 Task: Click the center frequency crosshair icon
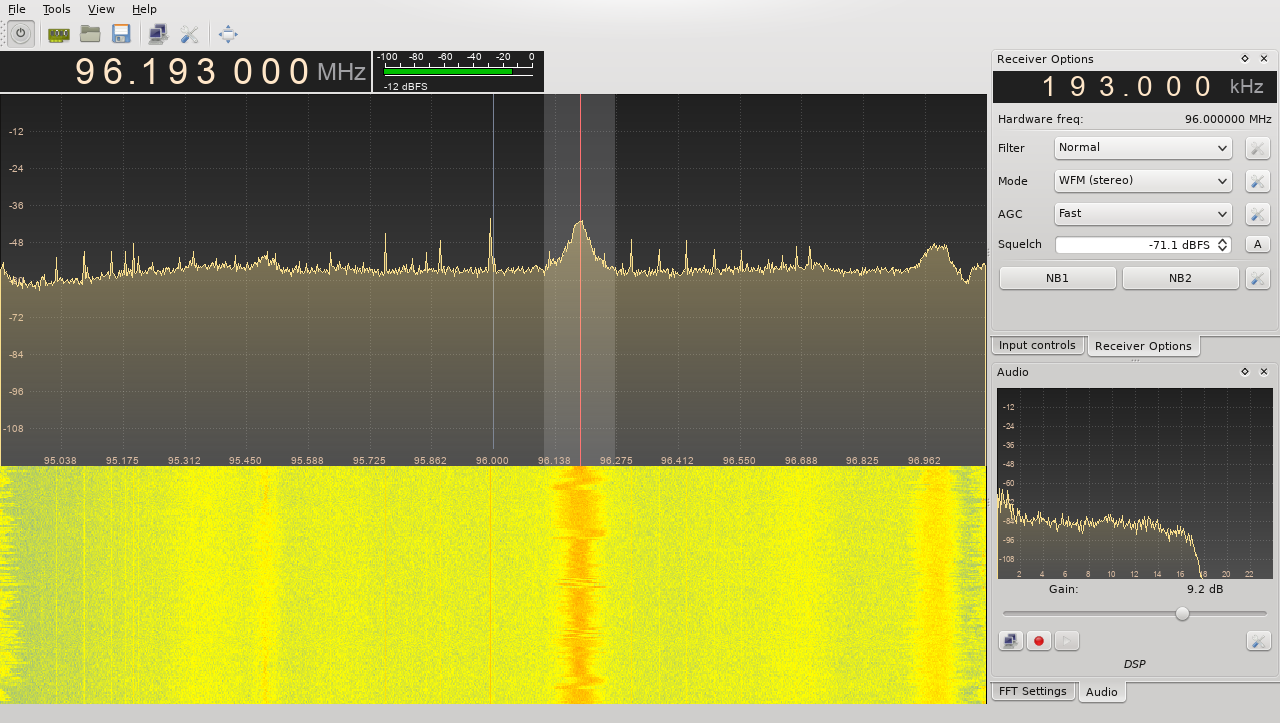click(x=227, y=33)
